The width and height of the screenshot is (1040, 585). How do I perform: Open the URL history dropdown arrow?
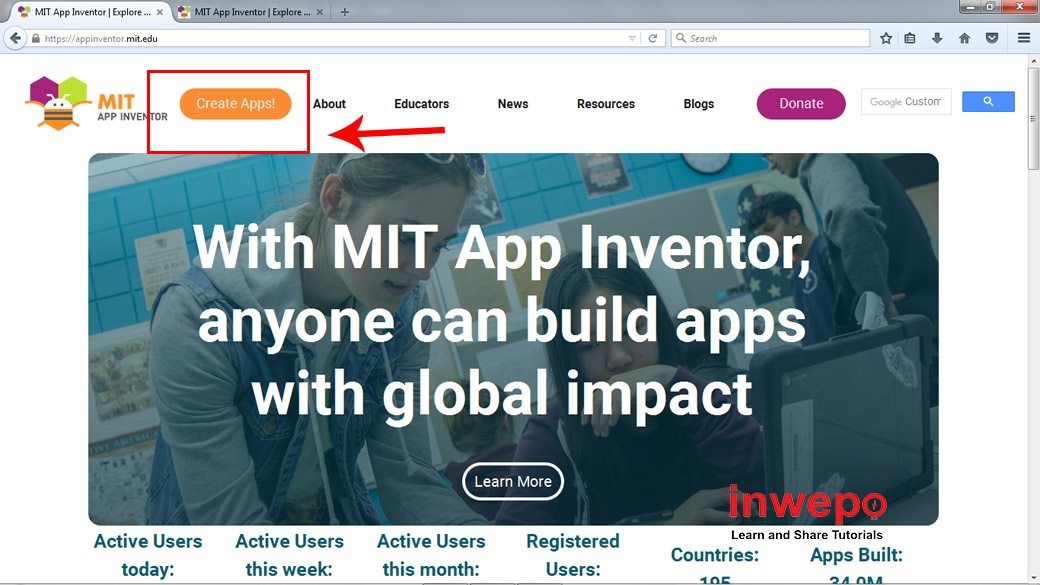[x=631, y=38]
